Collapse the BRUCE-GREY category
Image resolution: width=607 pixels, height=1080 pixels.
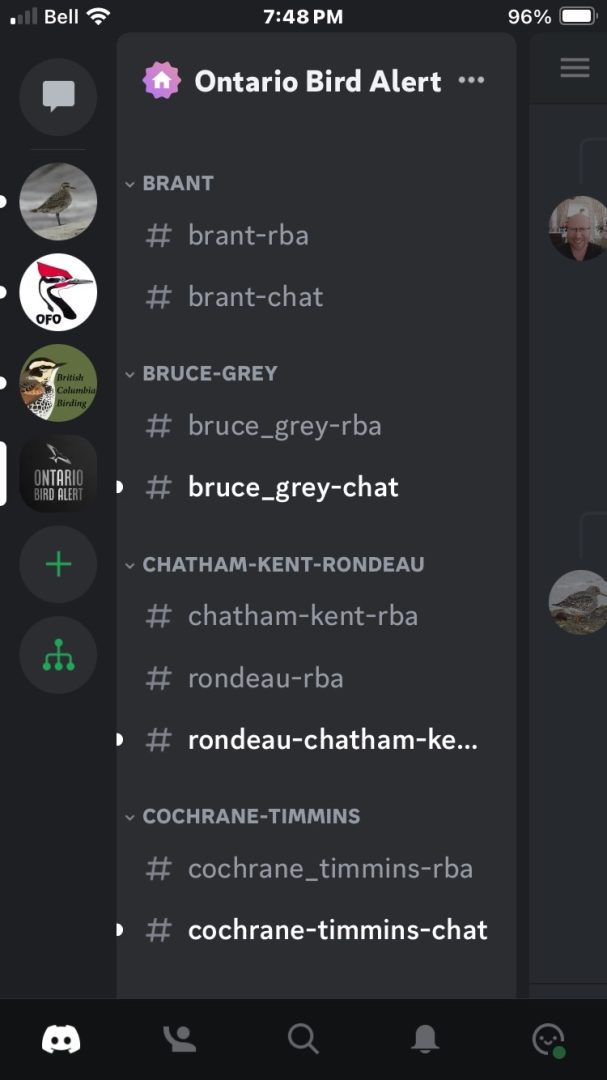click(x=201, y=373)
